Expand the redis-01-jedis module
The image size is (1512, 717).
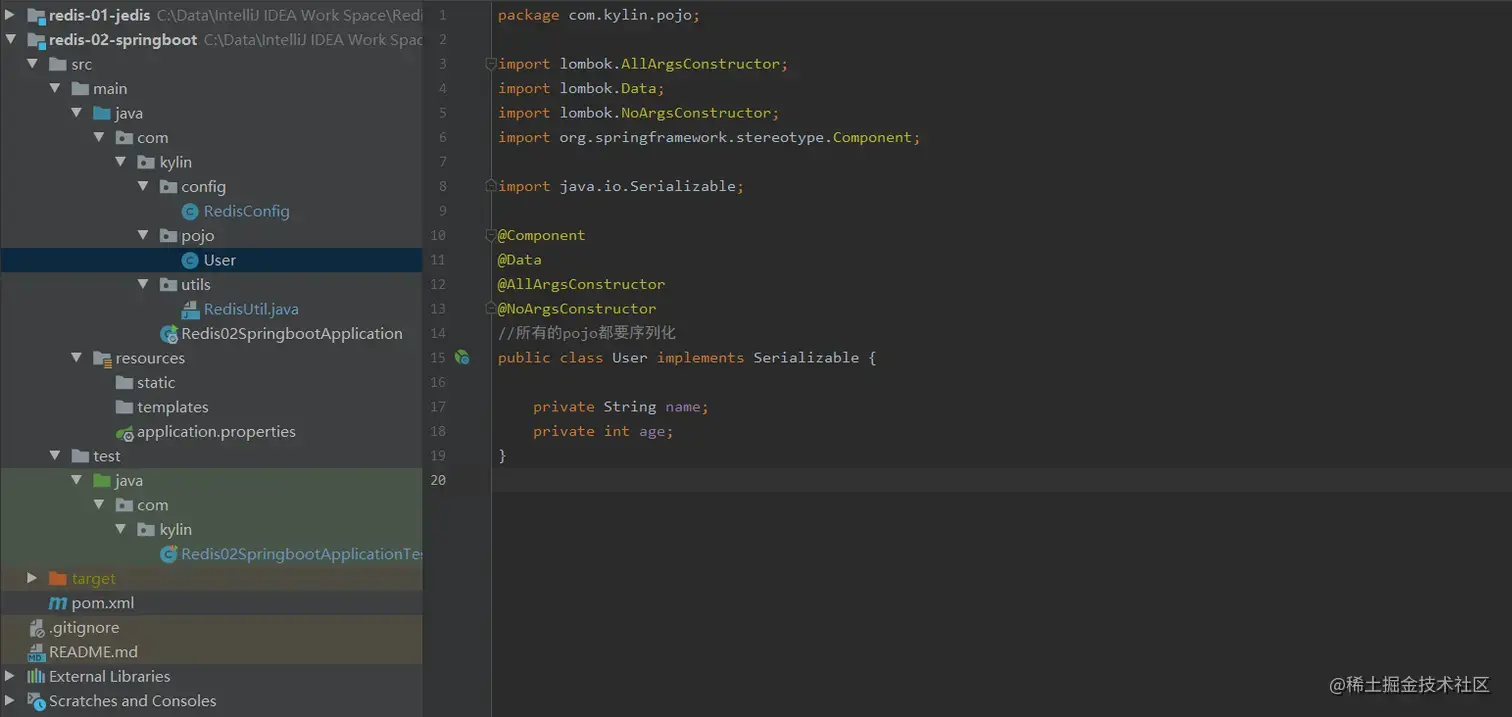(10, 15)
